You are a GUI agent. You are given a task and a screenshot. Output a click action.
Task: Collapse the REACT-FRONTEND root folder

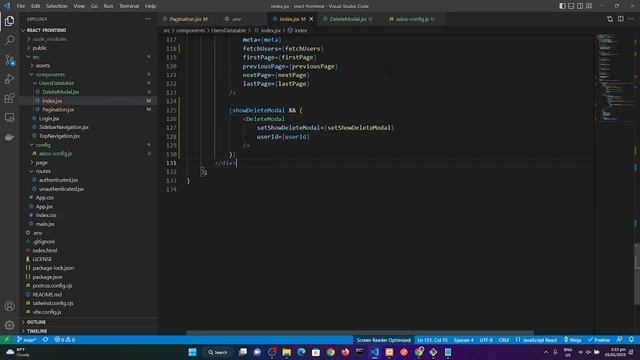coord(46,30)
